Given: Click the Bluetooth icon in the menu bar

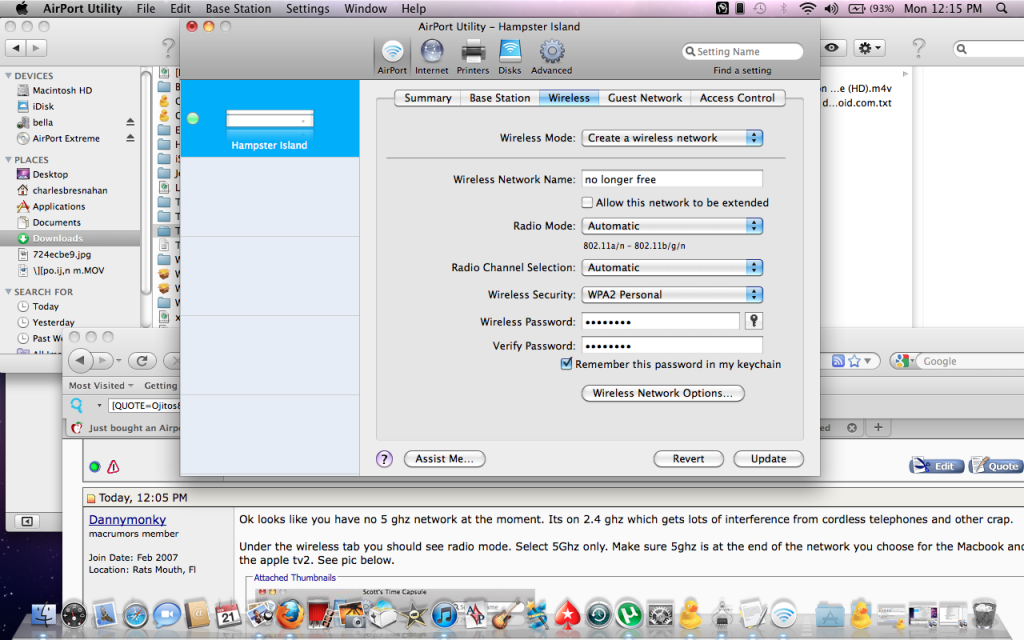Looking at the screenshot, I should (x=783, y=8).
